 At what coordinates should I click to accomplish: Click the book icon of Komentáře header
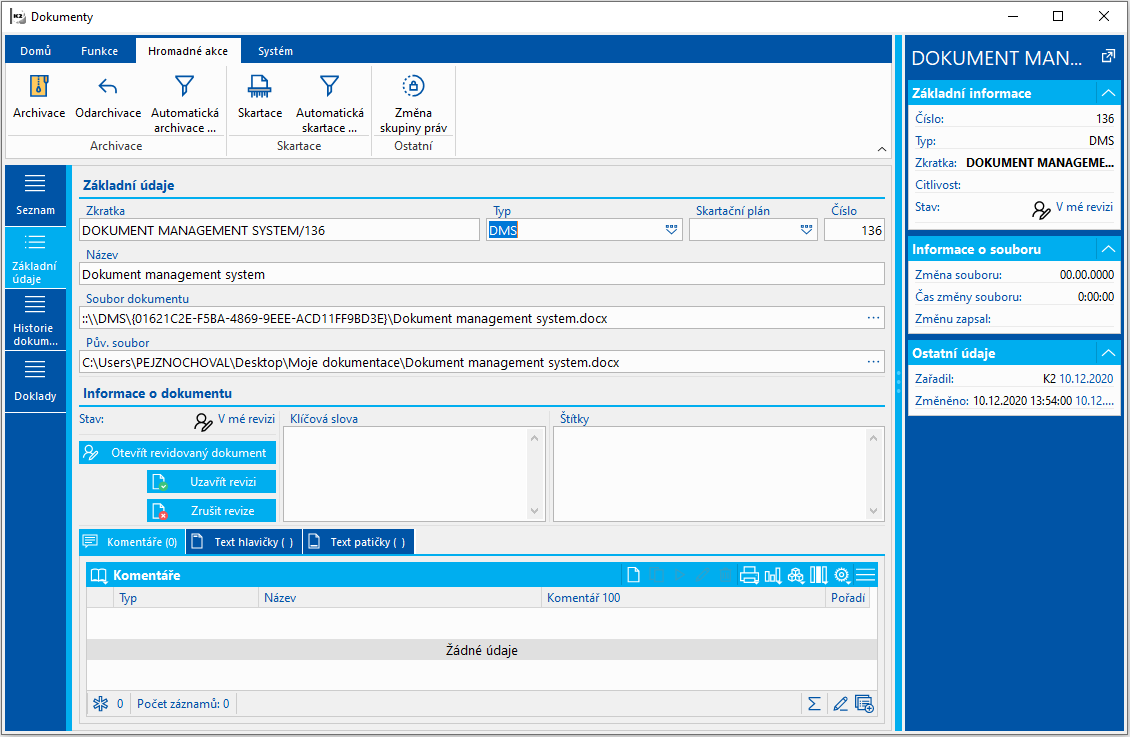[x=98, y=575]
